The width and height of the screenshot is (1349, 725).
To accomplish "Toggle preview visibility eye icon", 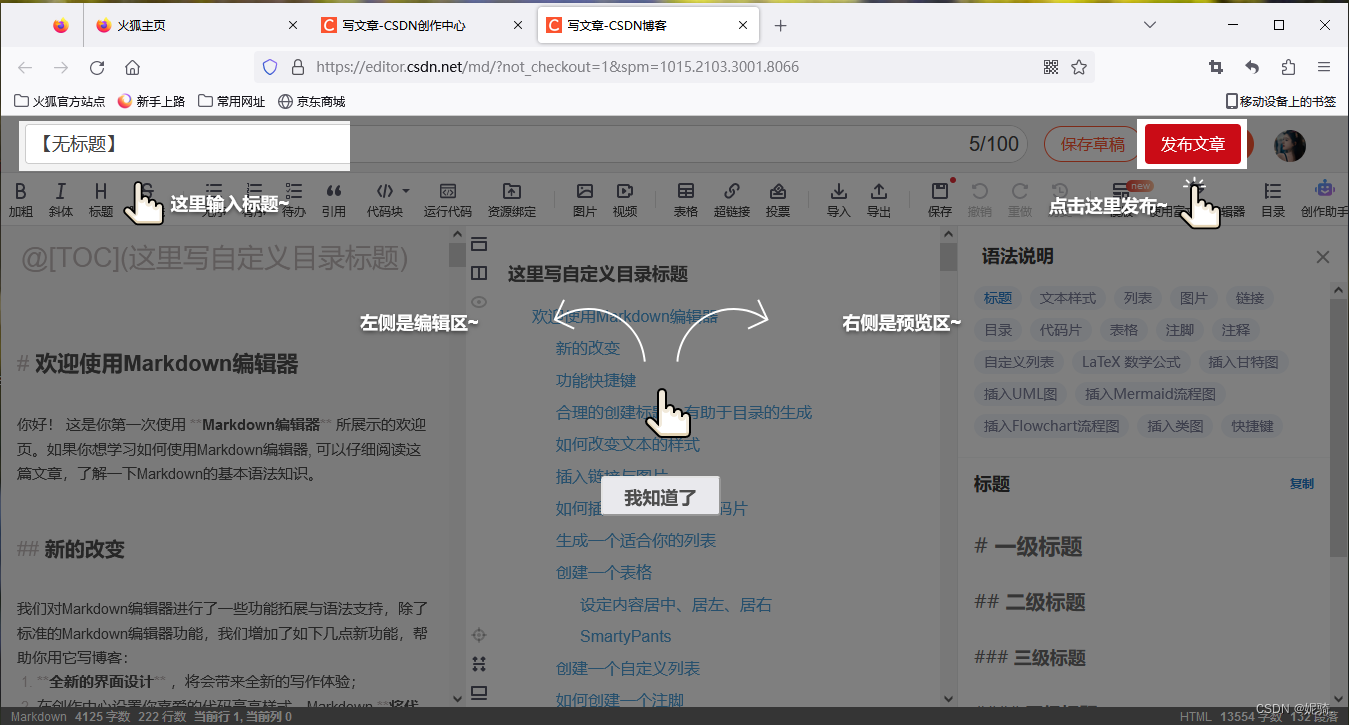I will (479, 301).
